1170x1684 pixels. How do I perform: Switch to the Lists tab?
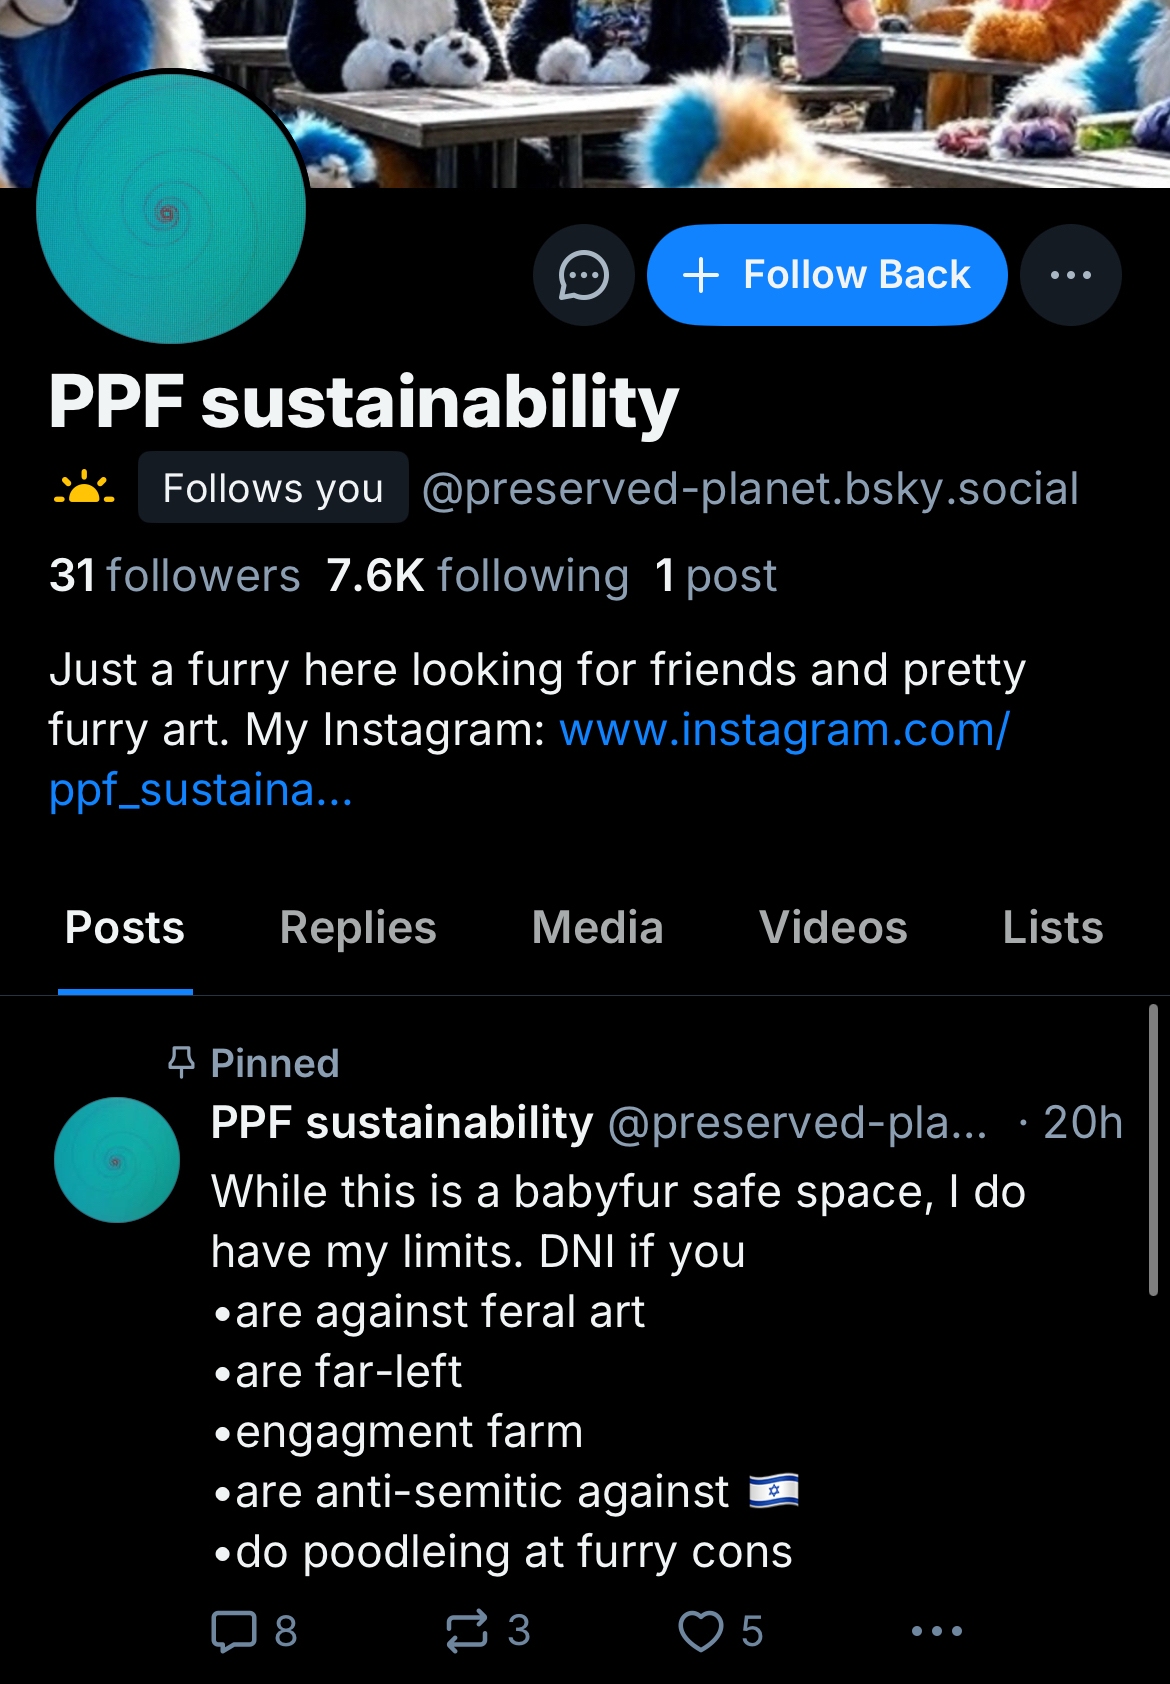click(x=1052, y=928)
